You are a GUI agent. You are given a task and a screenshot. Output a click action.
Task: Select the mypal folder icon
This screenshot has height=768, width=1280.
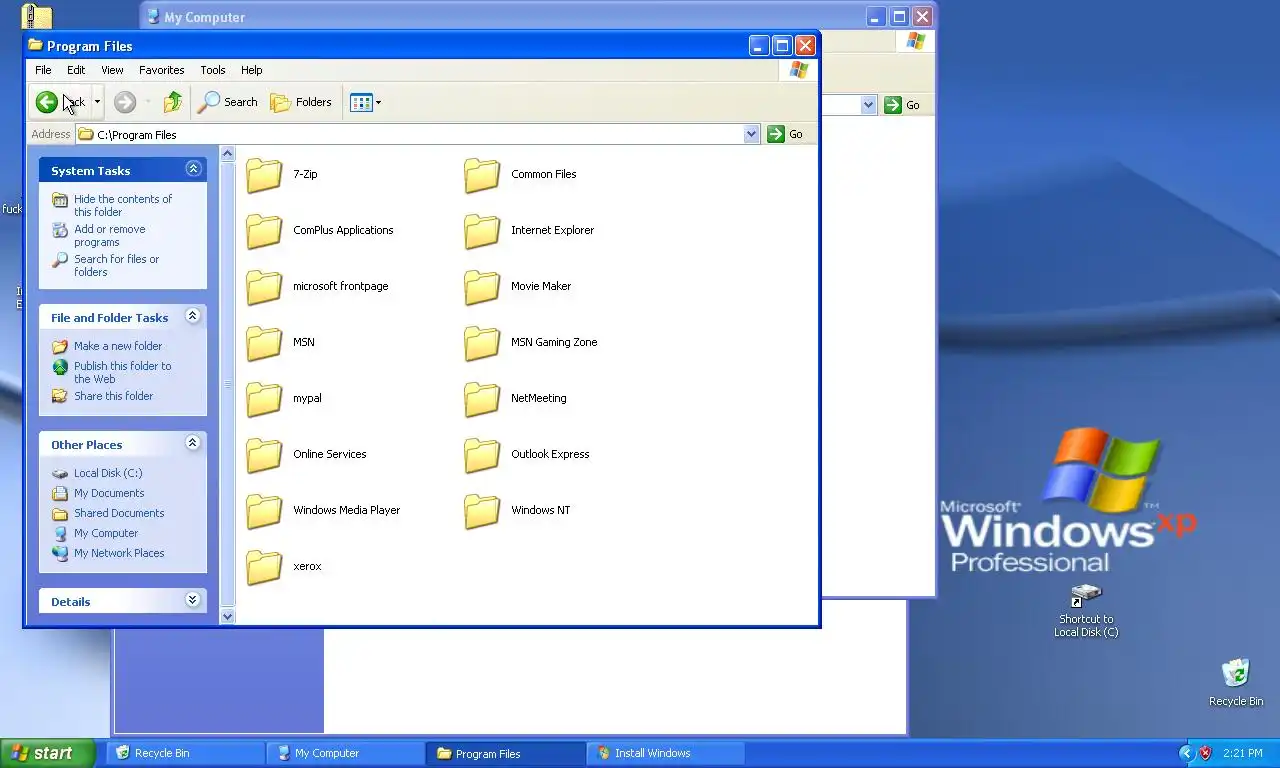265,399
